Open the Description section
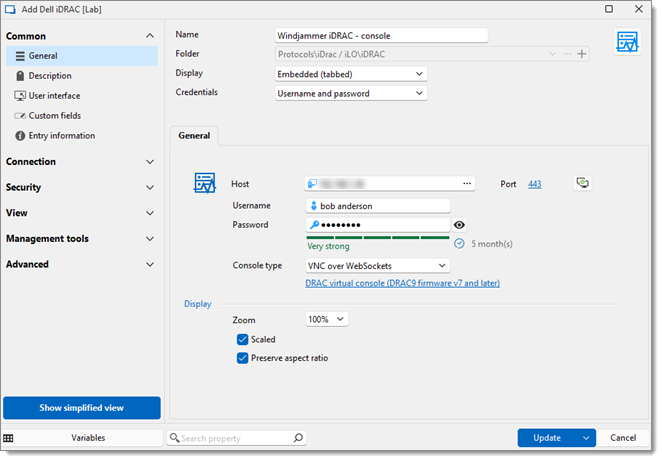The height and width of the screenshot is (461, 662). click(x=50, y=76)
